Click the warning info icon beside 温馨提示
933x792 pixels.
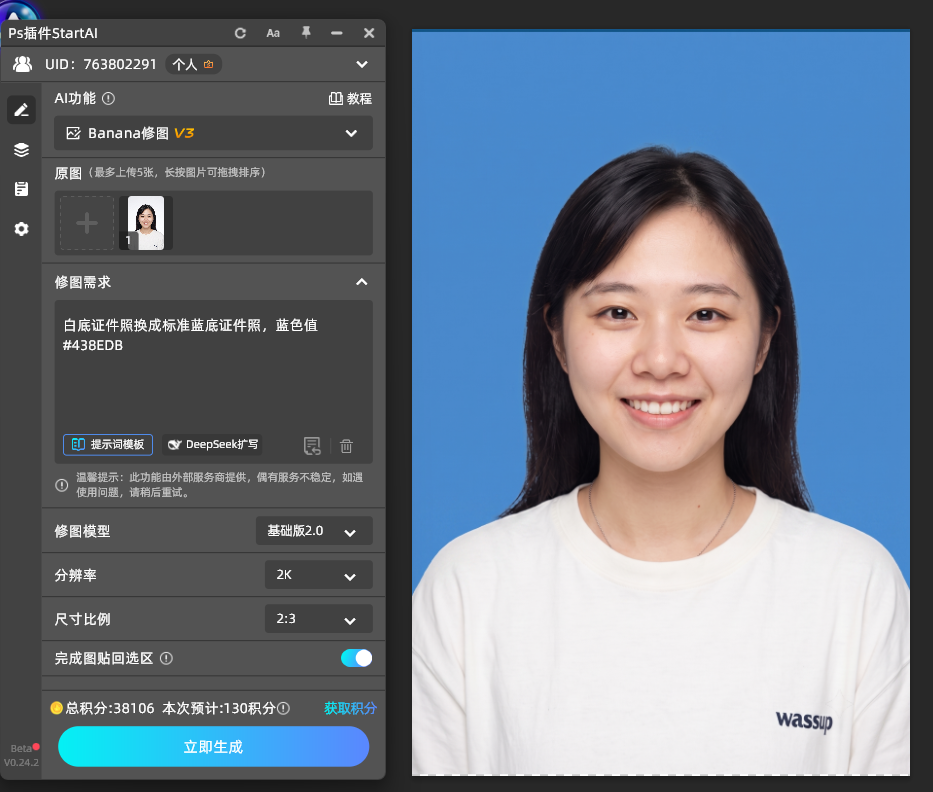tap(61, 485)
